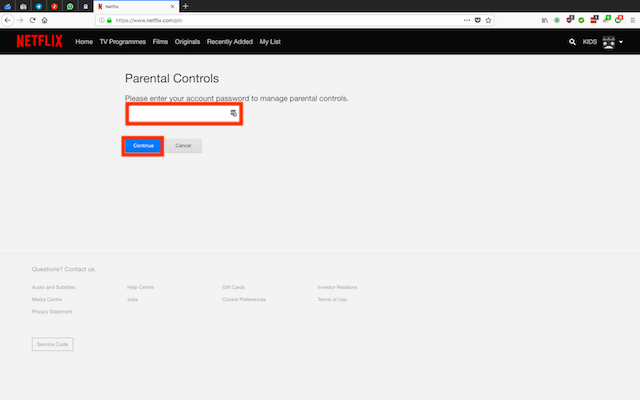Open the Firefox library icon

545,20
